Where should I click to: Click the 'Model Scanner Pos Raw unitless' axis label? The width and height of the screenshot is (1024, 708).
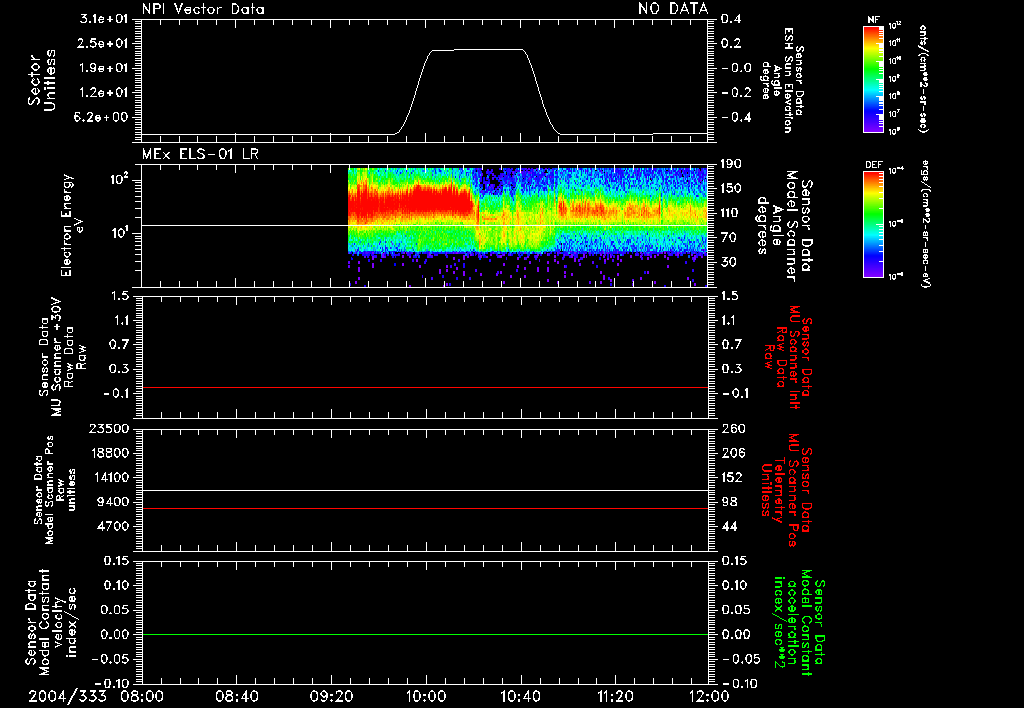(54, 490)
